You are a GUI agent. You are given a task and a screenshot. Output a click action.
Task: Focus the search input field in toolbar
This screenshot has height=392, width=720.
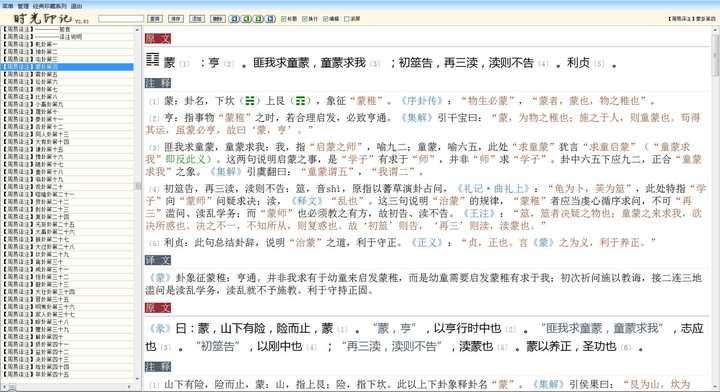(x=121, y=19)
